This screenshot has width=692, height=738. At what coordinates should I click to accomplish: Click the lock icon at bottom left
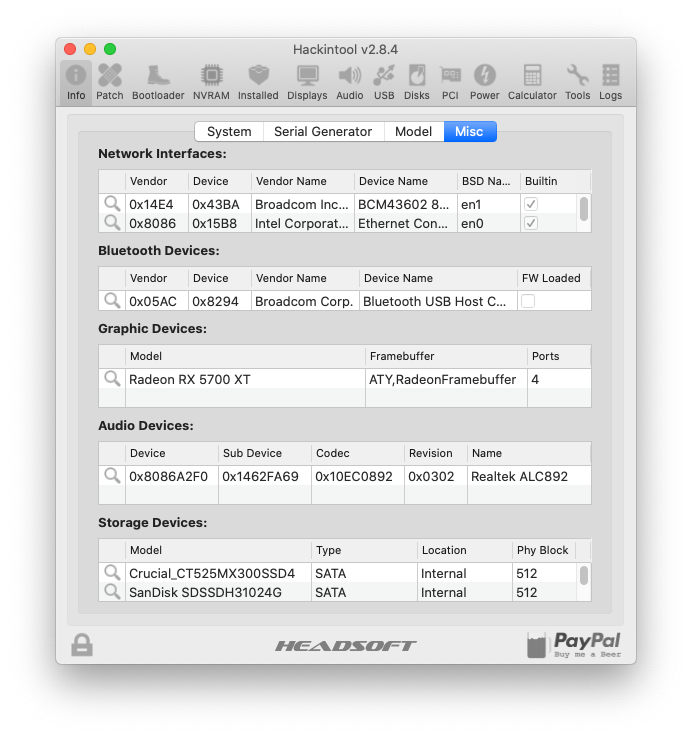point(82,645)
